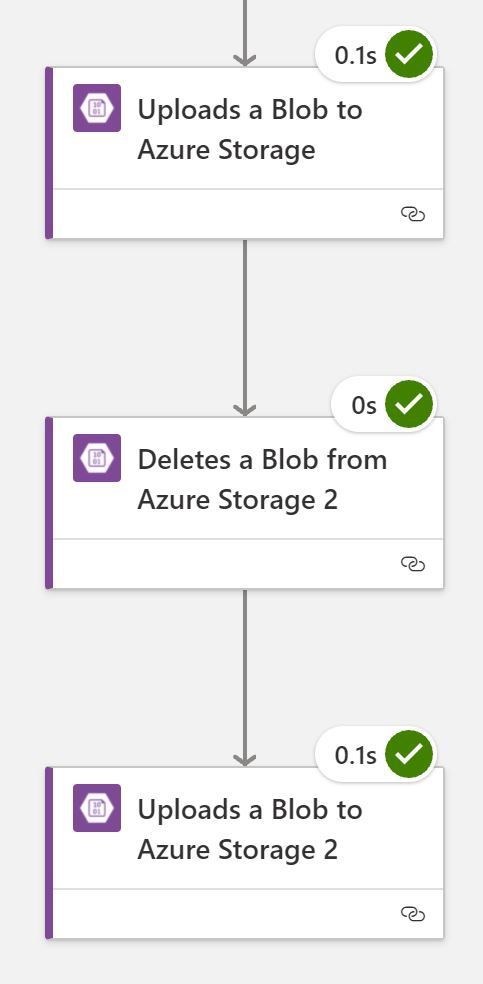The image size is (483, 984).
Task: Click the blob icon on Uploads a Blob to Azure Storage
Action: (97, 108)
